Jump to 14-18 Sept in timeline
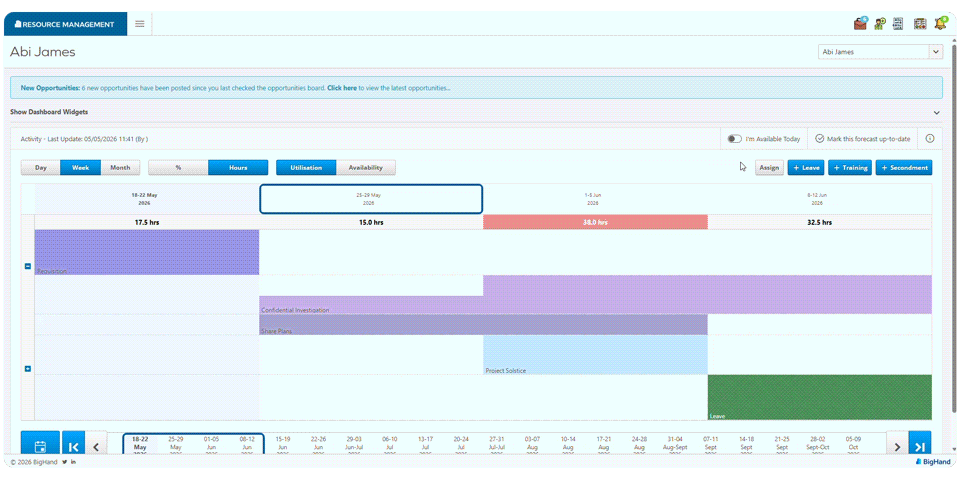Screen dimensions: 960x480 (746, 446)
